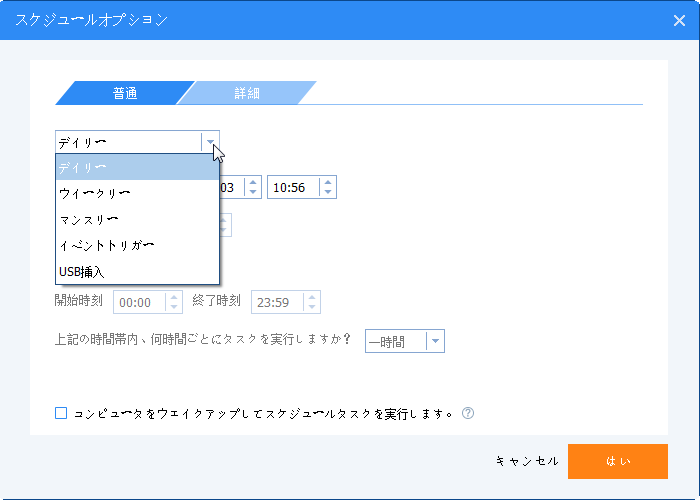
Task: Enable the wake computer for schedule checkbox
Action: [x=61, y=413]
